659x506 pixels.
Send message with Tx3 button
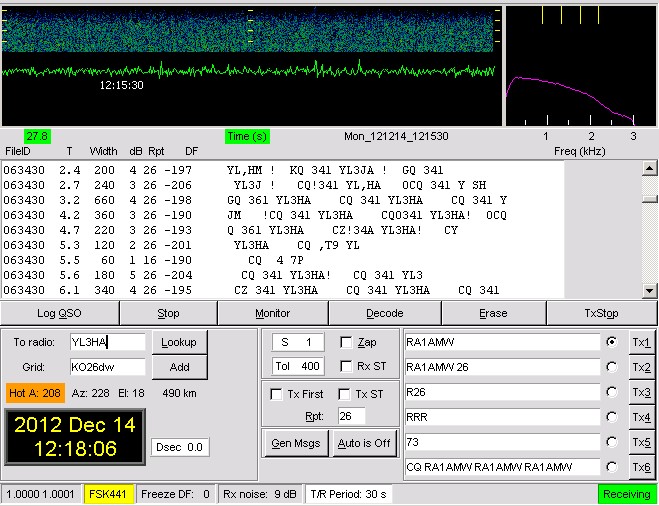(641, 392)
